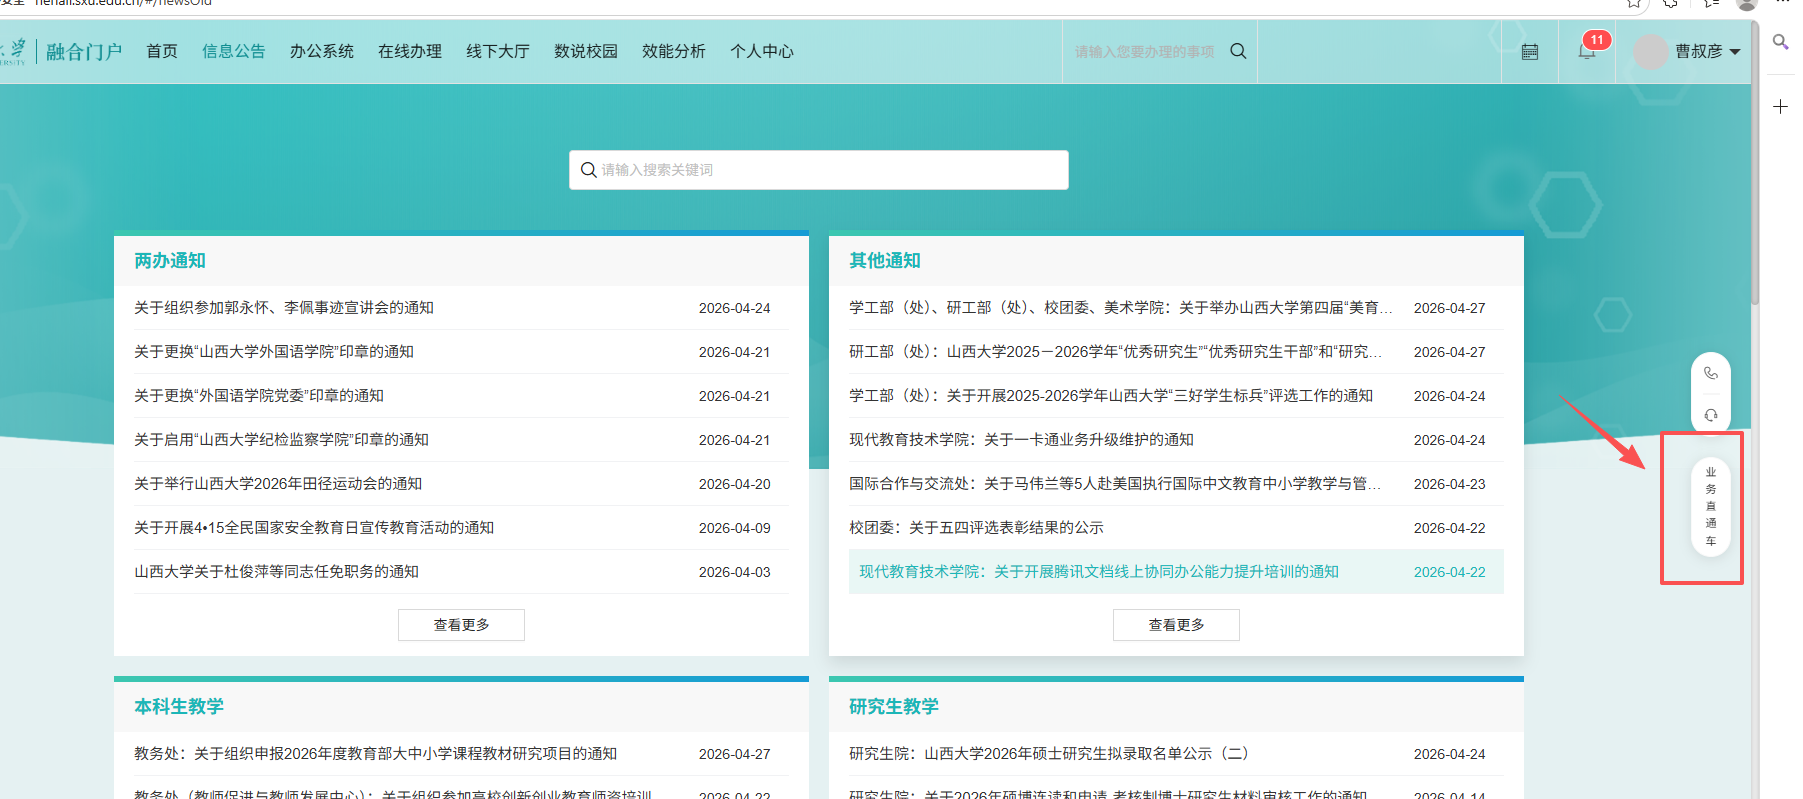Open 关于启用"山西大学纪检监察学院"印章的通知
Image resolution: width=1803 pixels, height=799 pixels.
(282, 440)
